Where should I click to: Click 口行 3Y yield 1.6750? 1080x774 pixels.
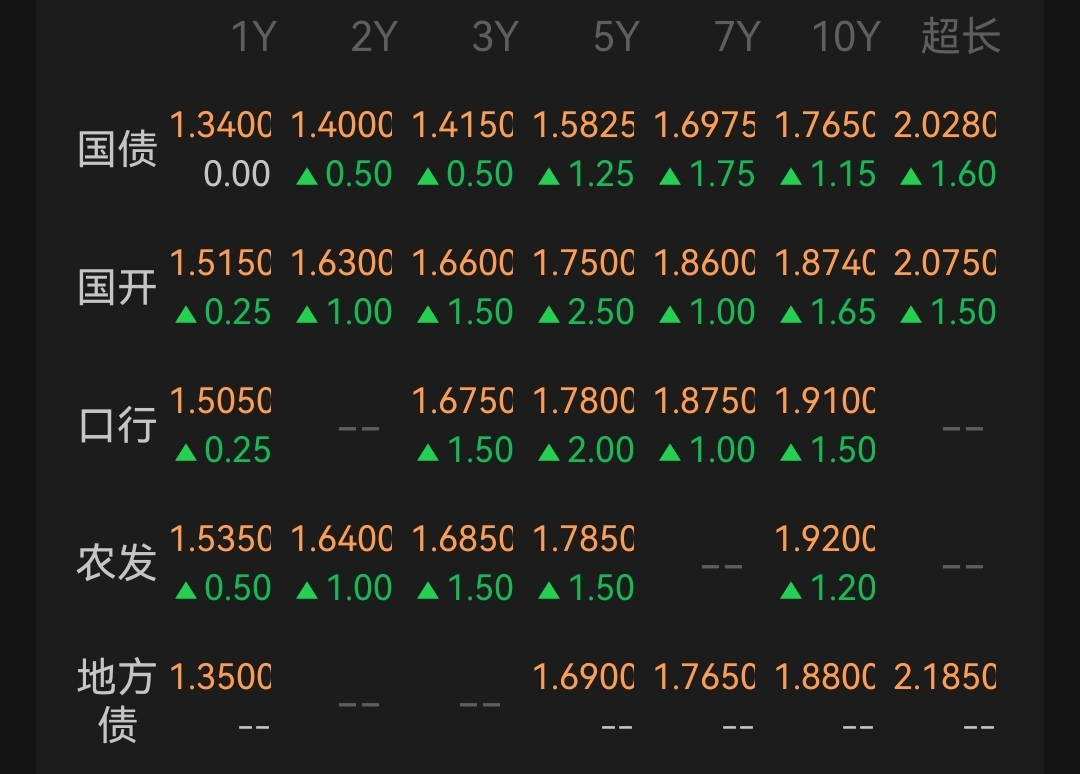tap(462, 402)
